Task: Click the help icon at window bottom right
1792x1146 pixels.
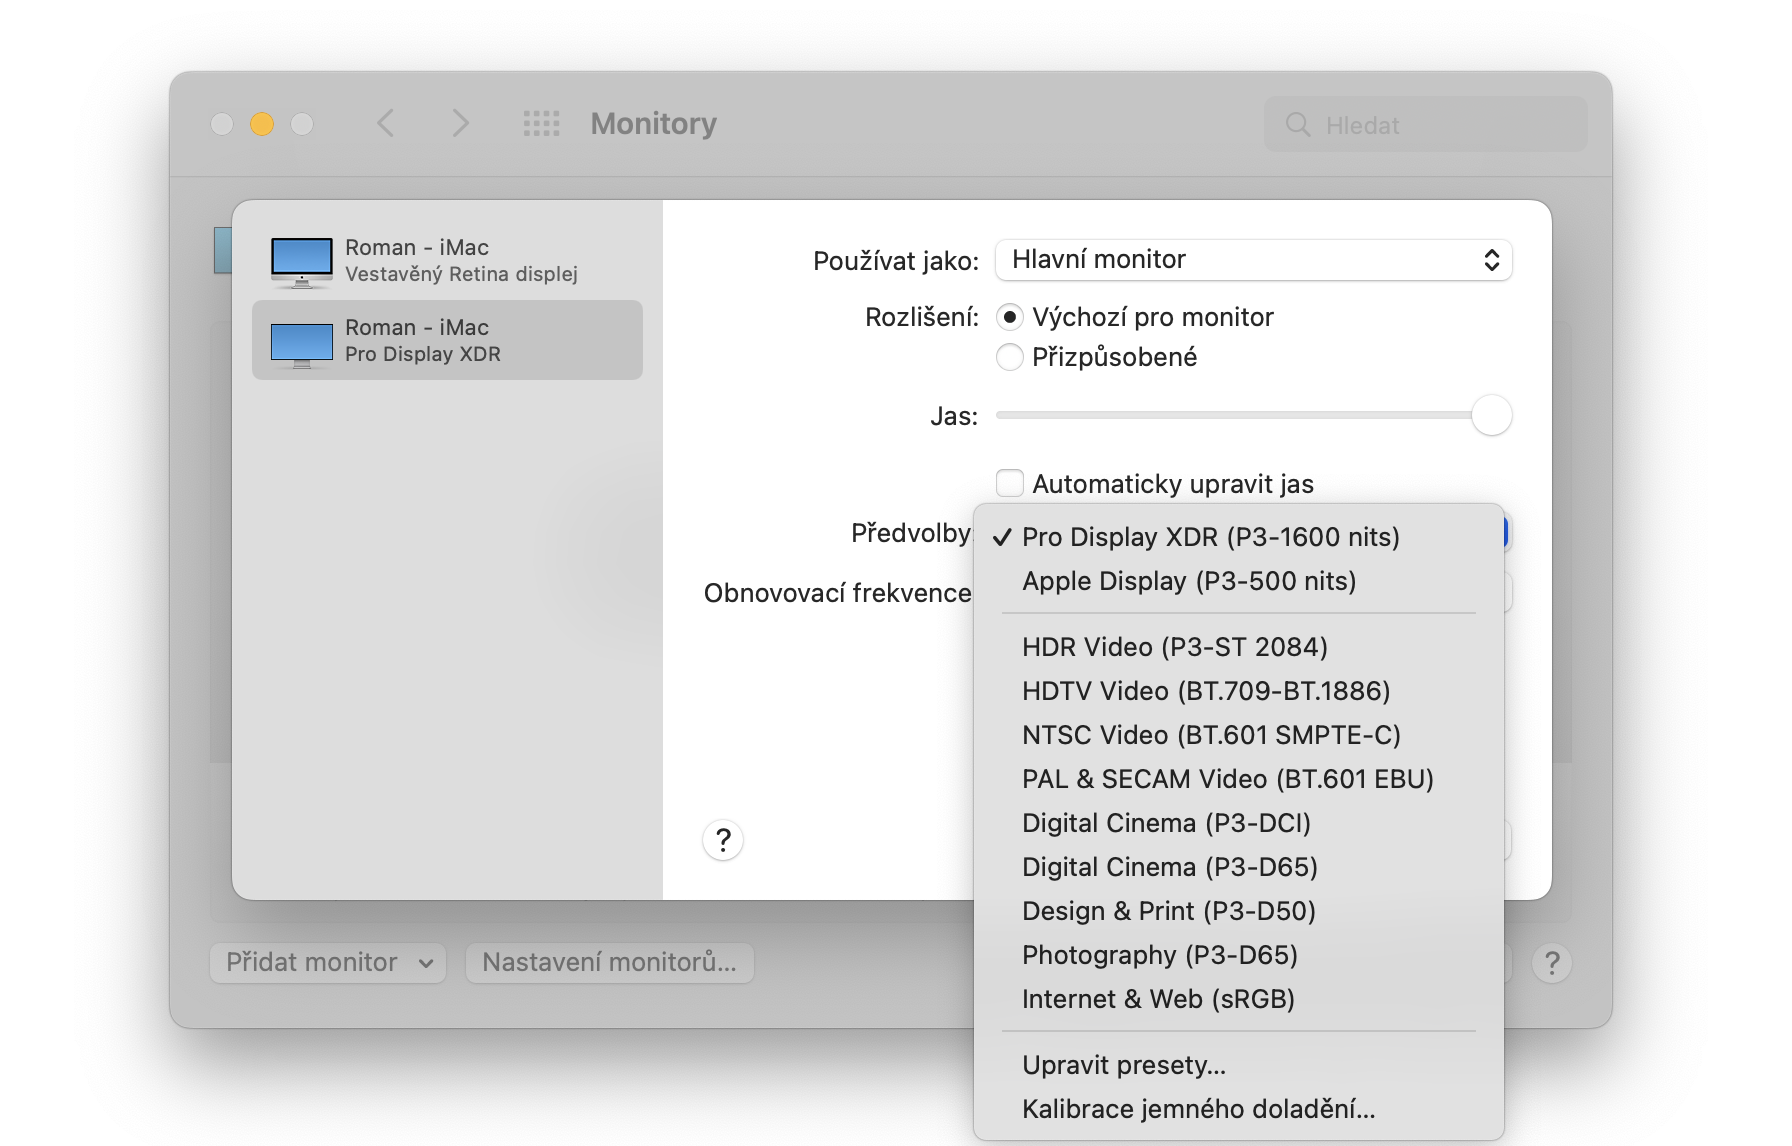Action: pos(1551,963)
